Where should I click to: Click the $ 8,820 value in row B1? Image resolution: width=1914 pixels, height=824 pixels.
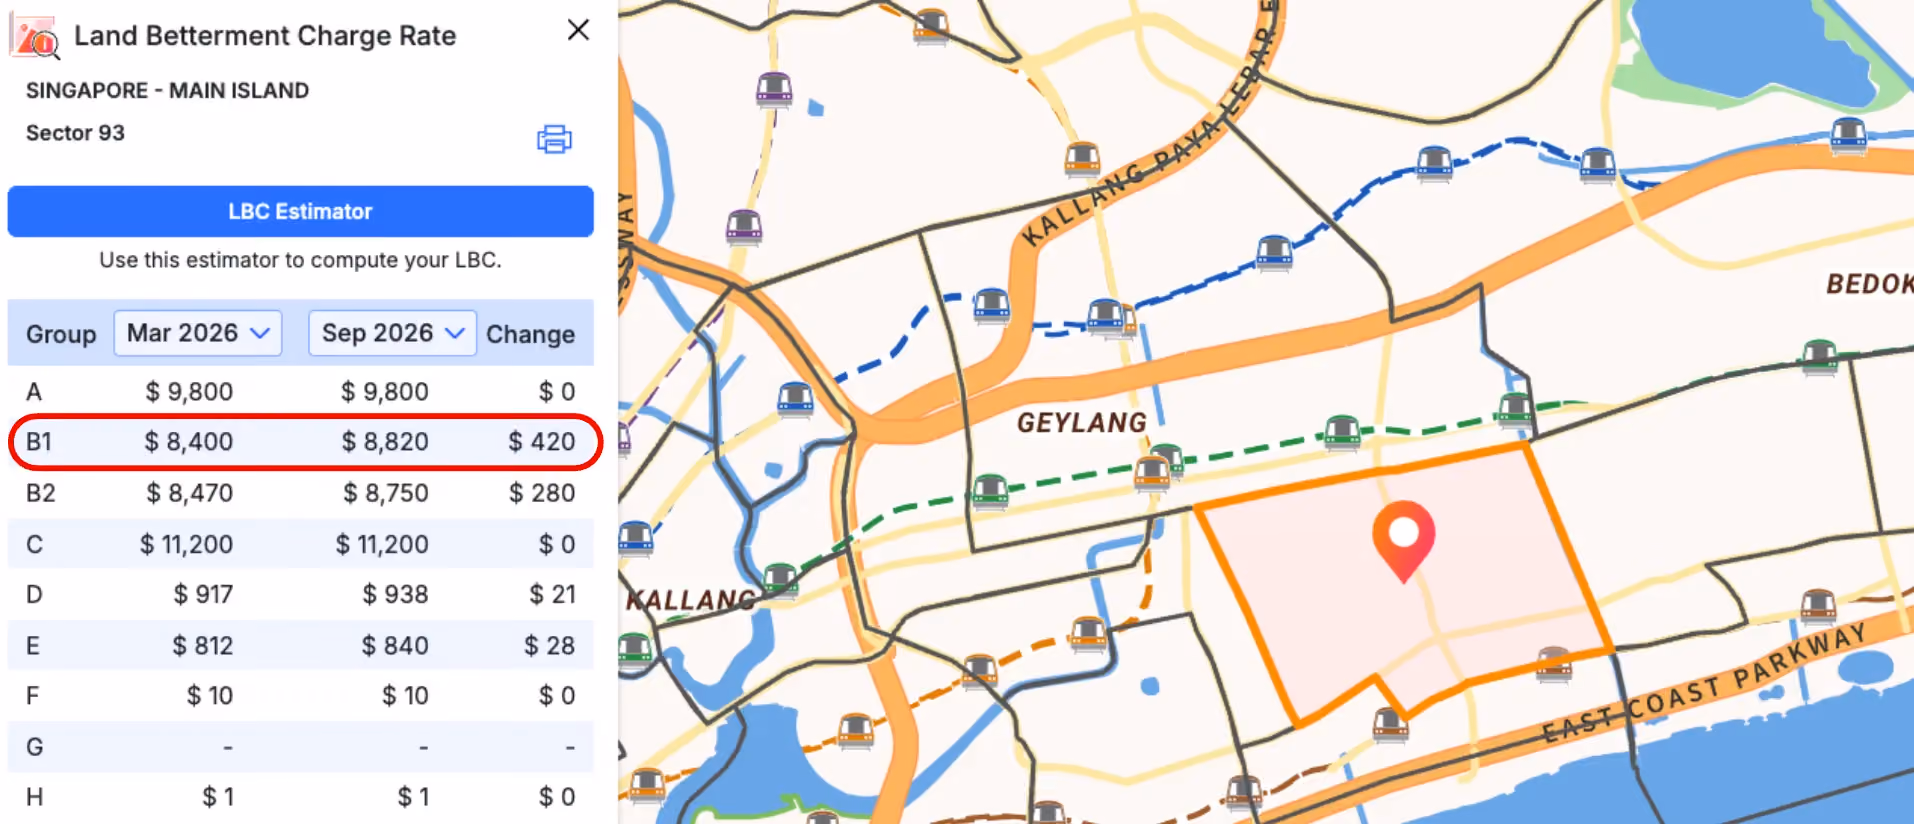385,441
